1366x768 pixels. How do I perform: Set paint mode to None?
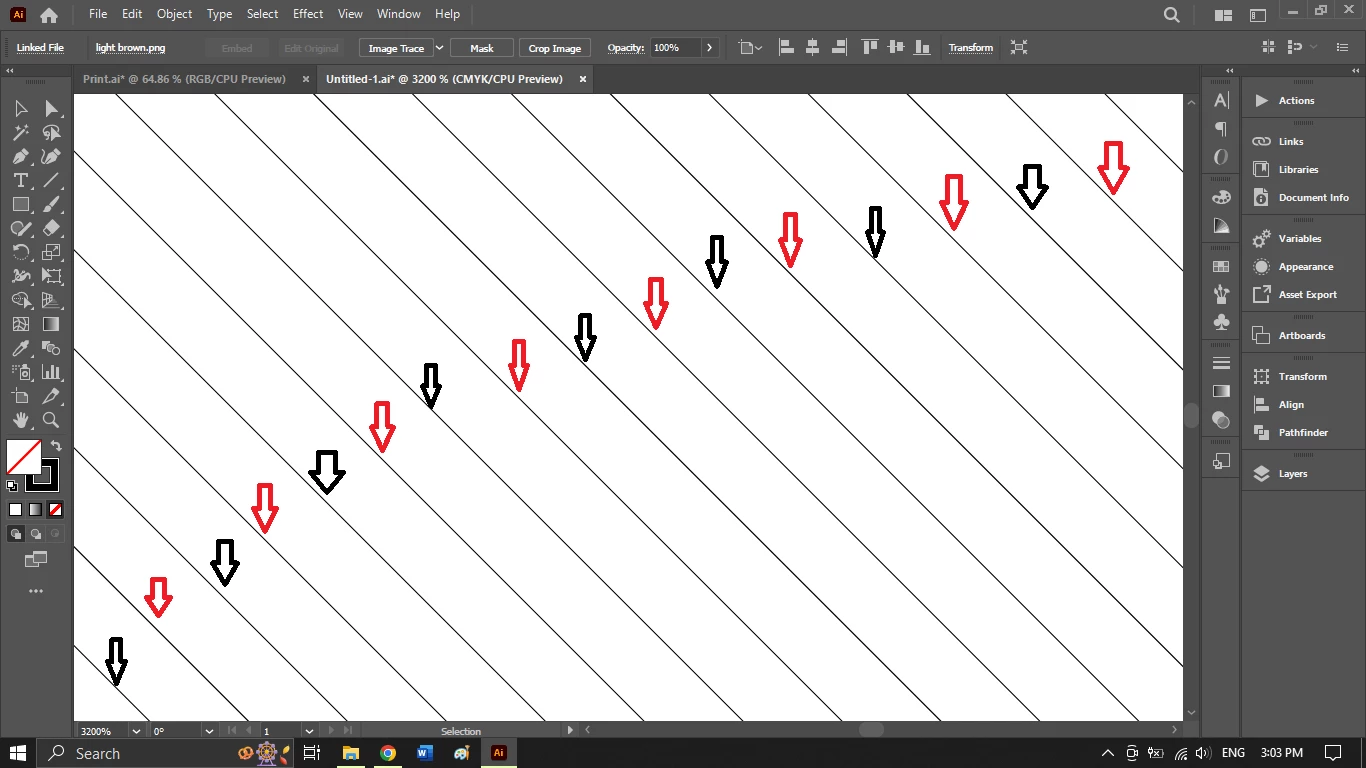55,509
